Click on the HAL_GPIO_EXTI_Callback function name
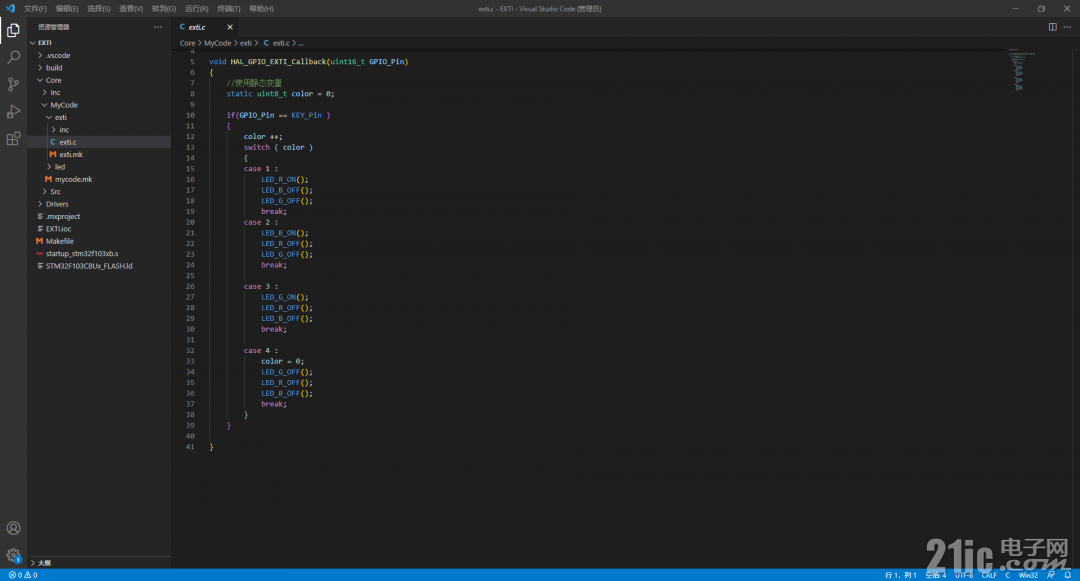 click(x=278, y=61)
